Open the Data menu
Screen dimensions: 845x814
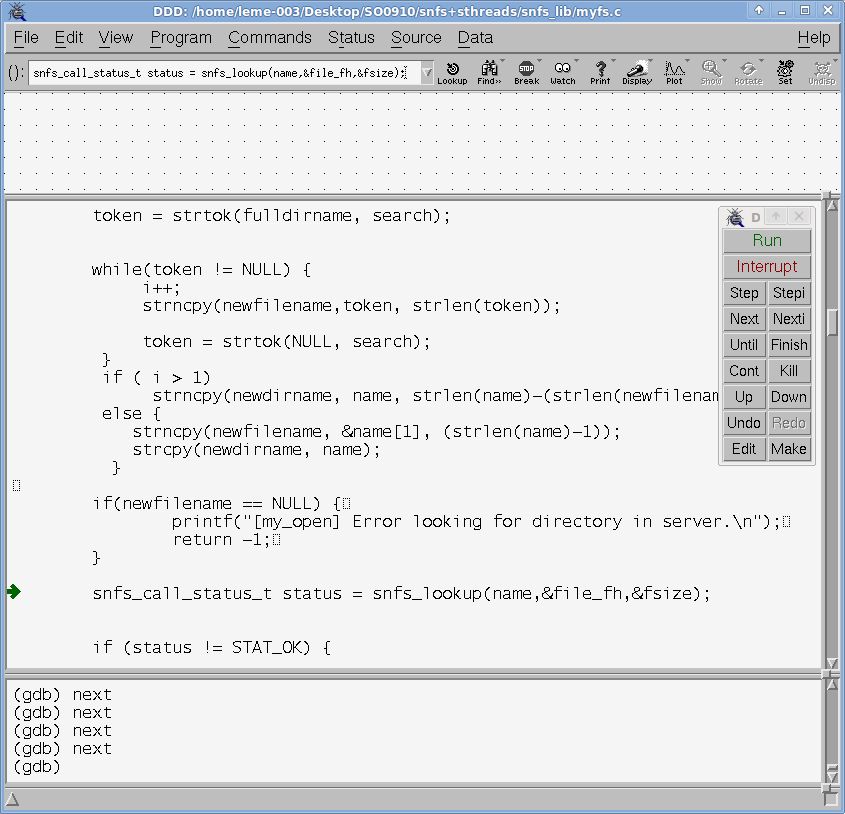(x=475, y=38)
